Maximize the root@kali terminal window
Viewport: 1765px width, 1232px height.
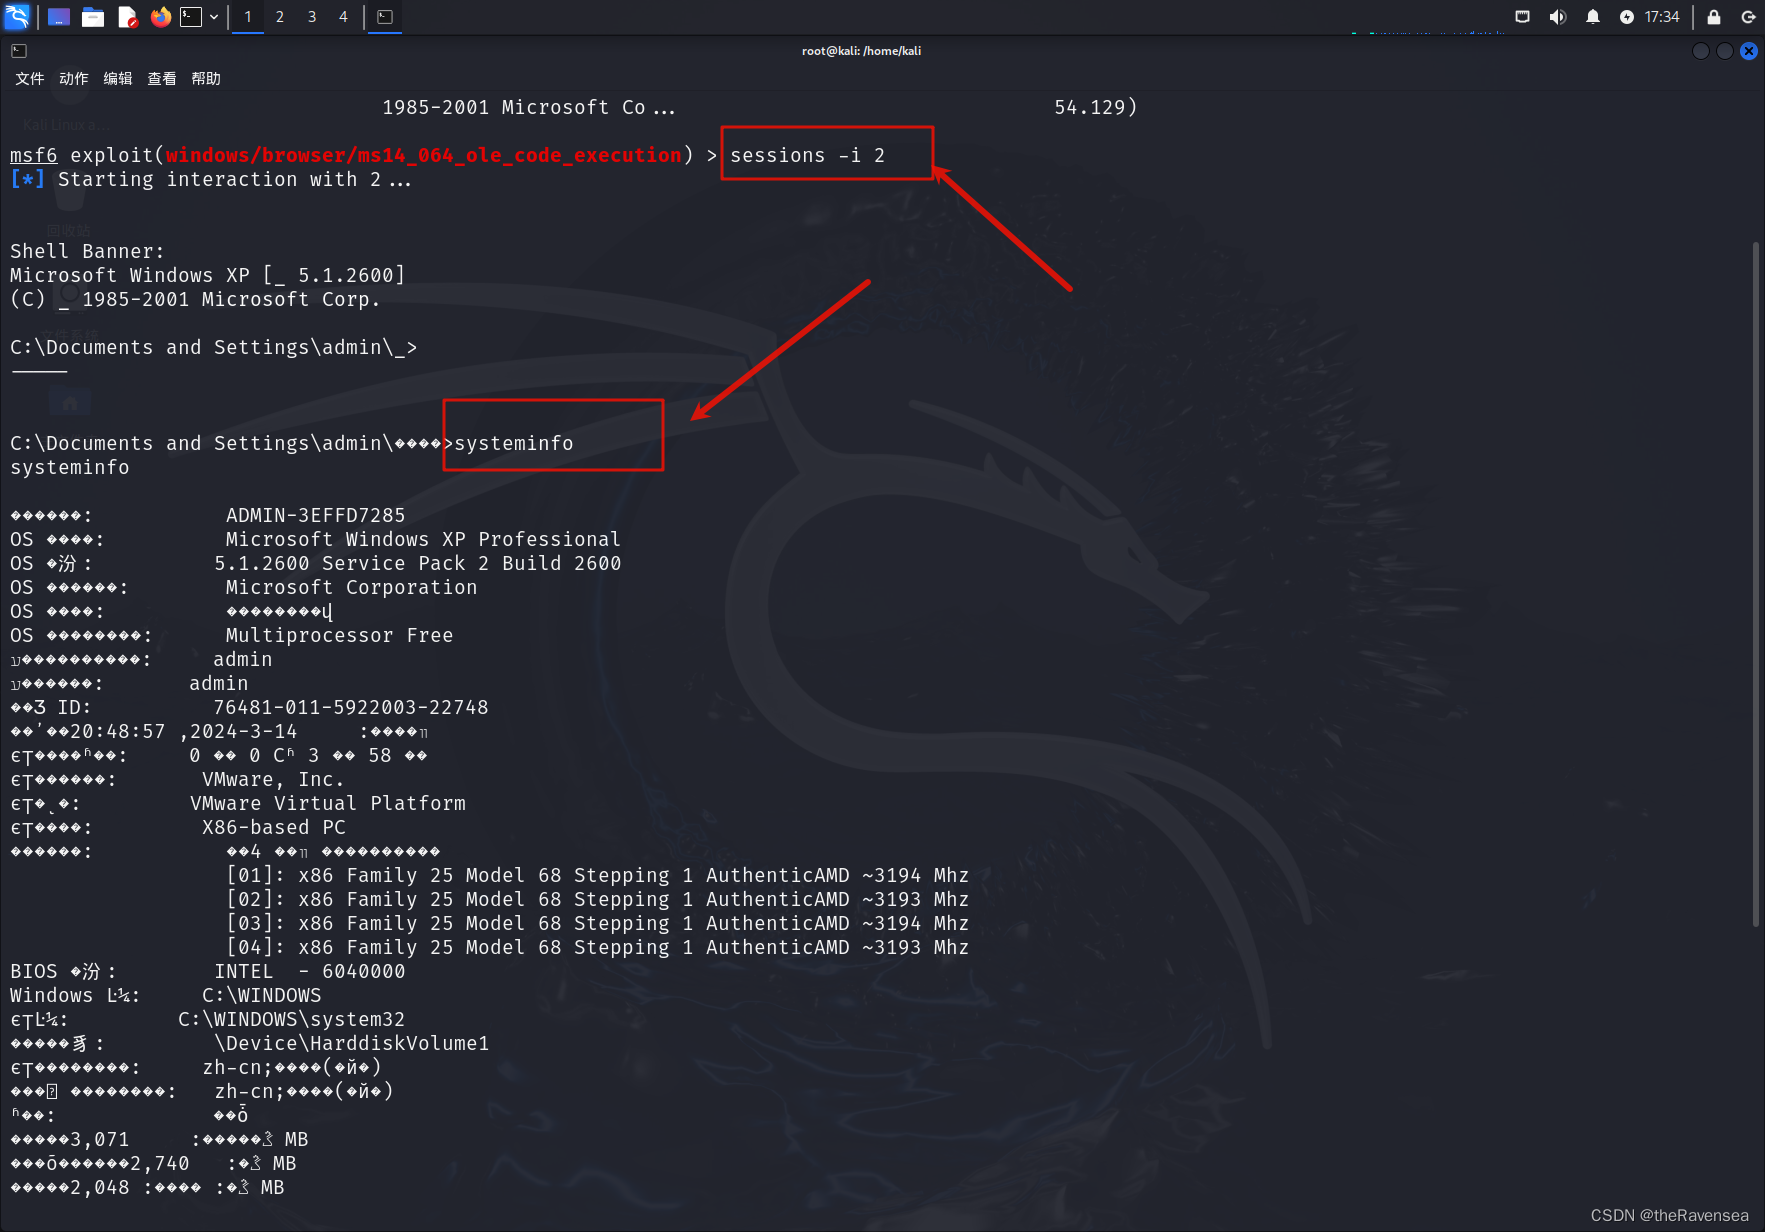coord(1725,51)
